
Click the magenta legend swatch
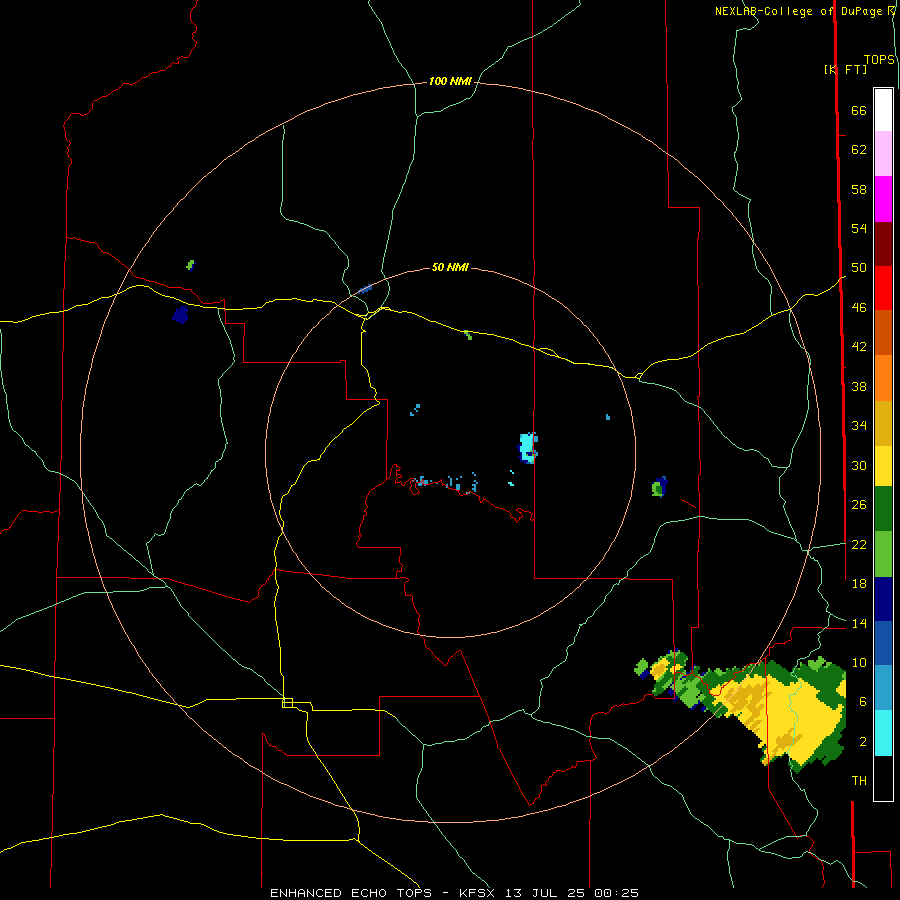[883, 199]
